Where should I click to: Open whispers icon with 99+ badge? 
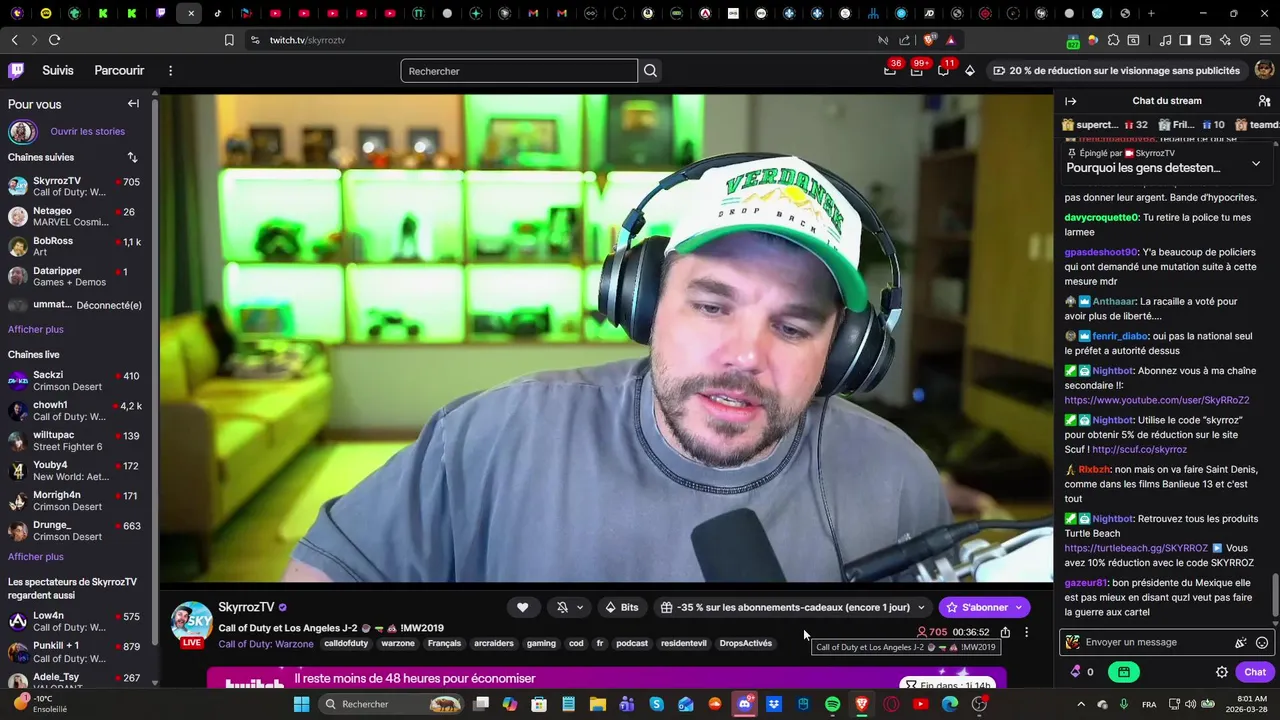[x=917, y=70]
